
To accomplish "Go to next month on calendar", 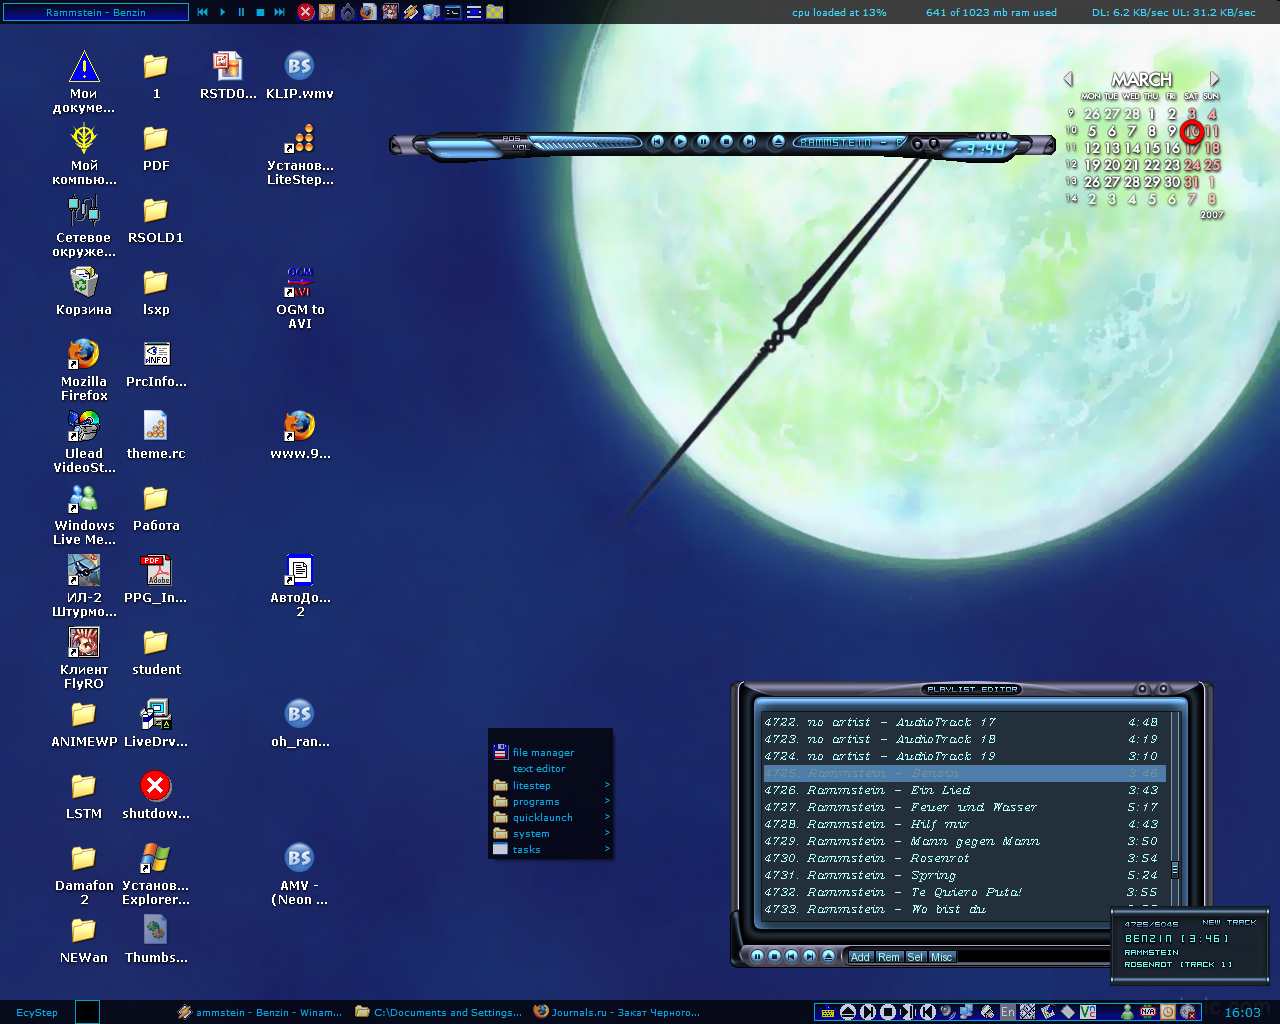I will 1214,79.
